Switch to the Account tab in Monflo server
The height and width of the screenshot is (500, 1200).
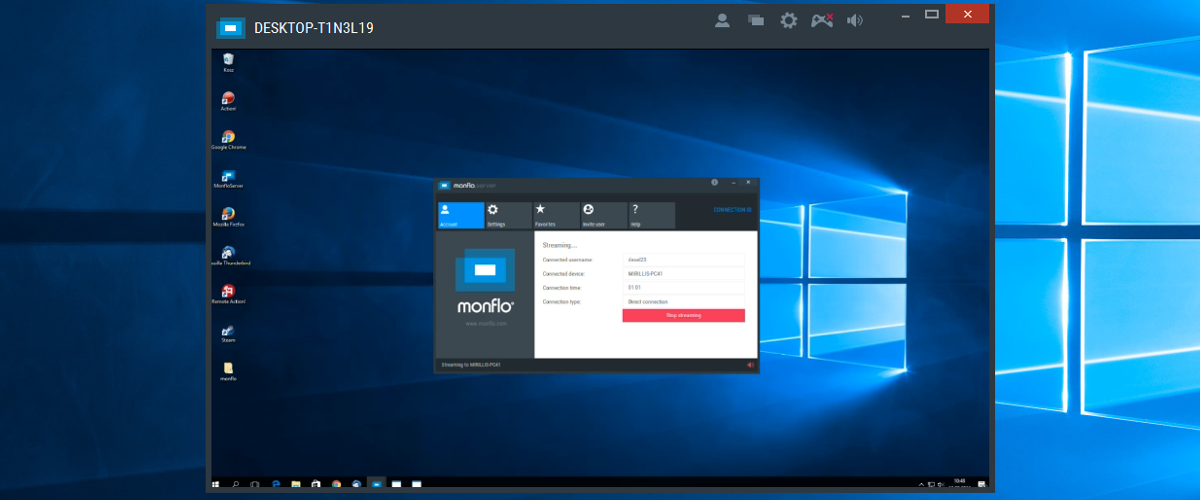click(461, 215)
